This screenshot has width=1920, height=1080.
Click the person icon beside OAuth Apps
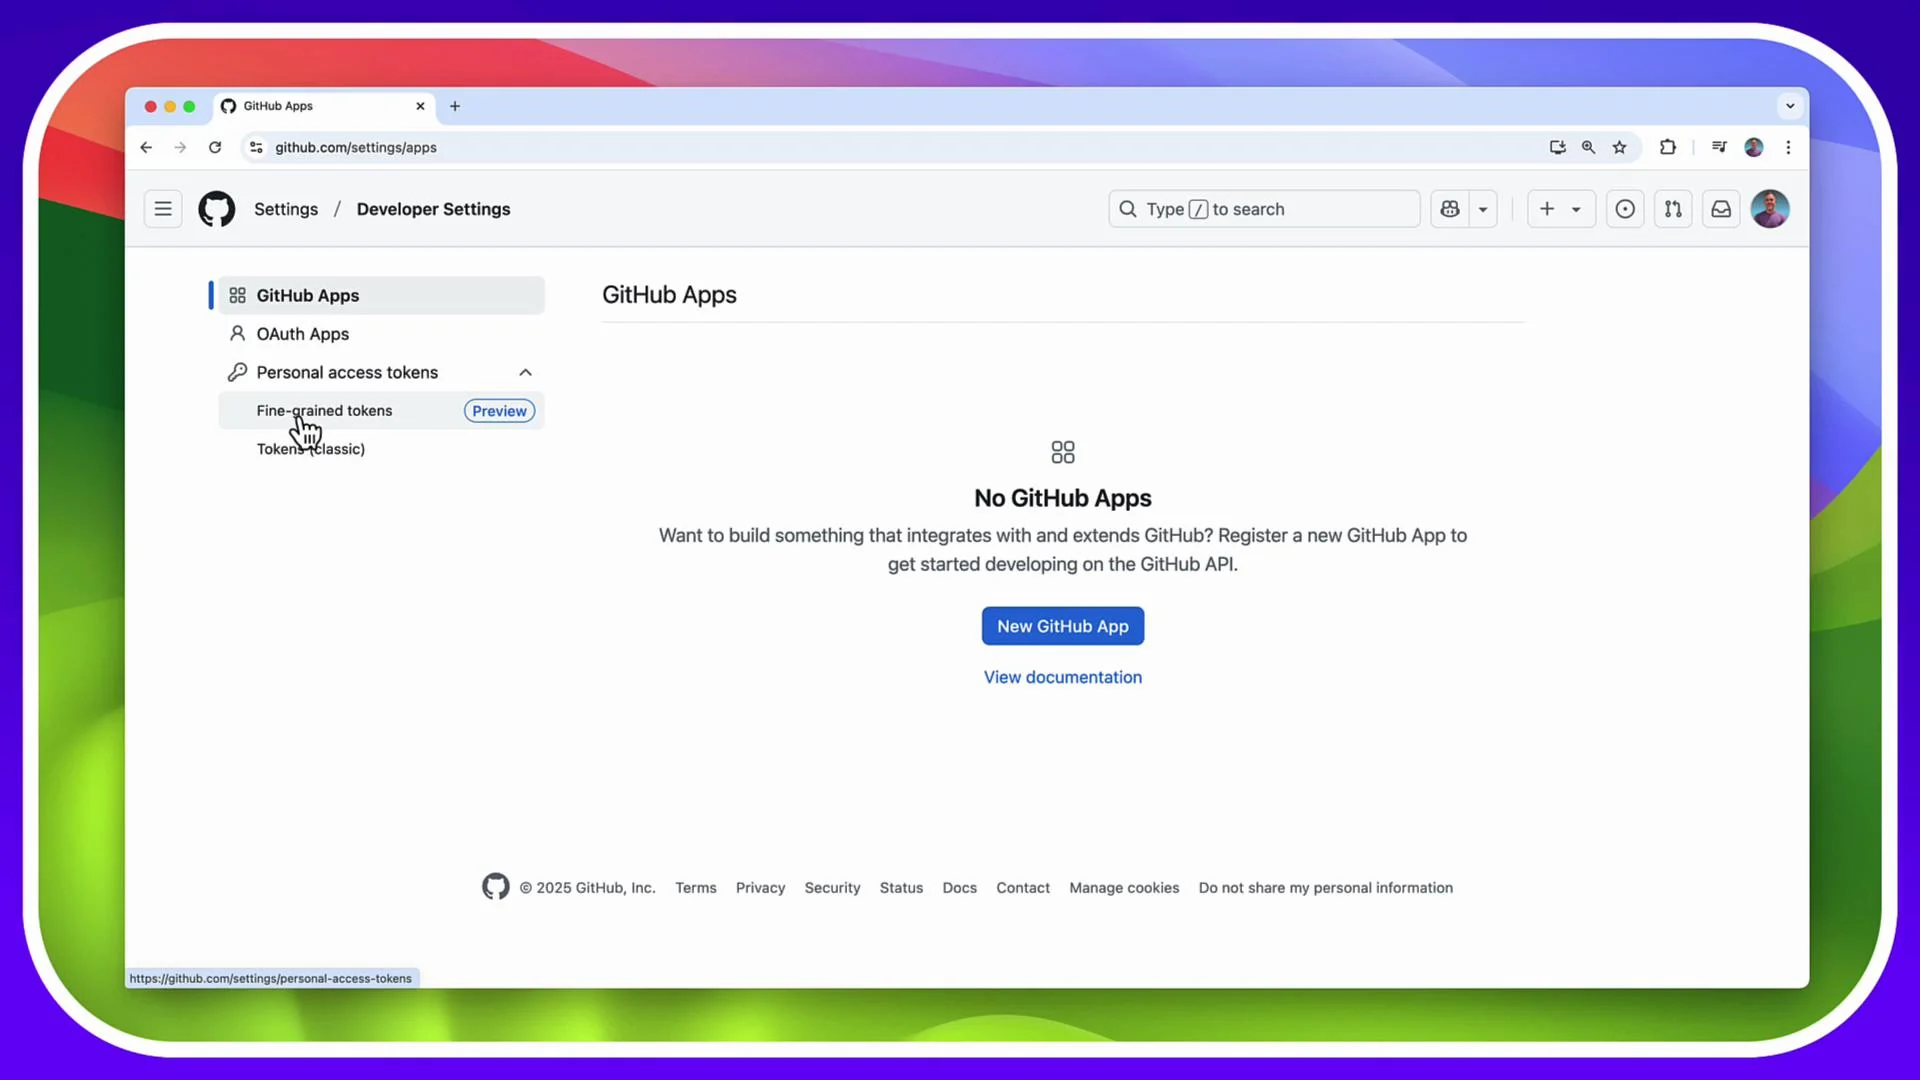click(x=237, y=333)
